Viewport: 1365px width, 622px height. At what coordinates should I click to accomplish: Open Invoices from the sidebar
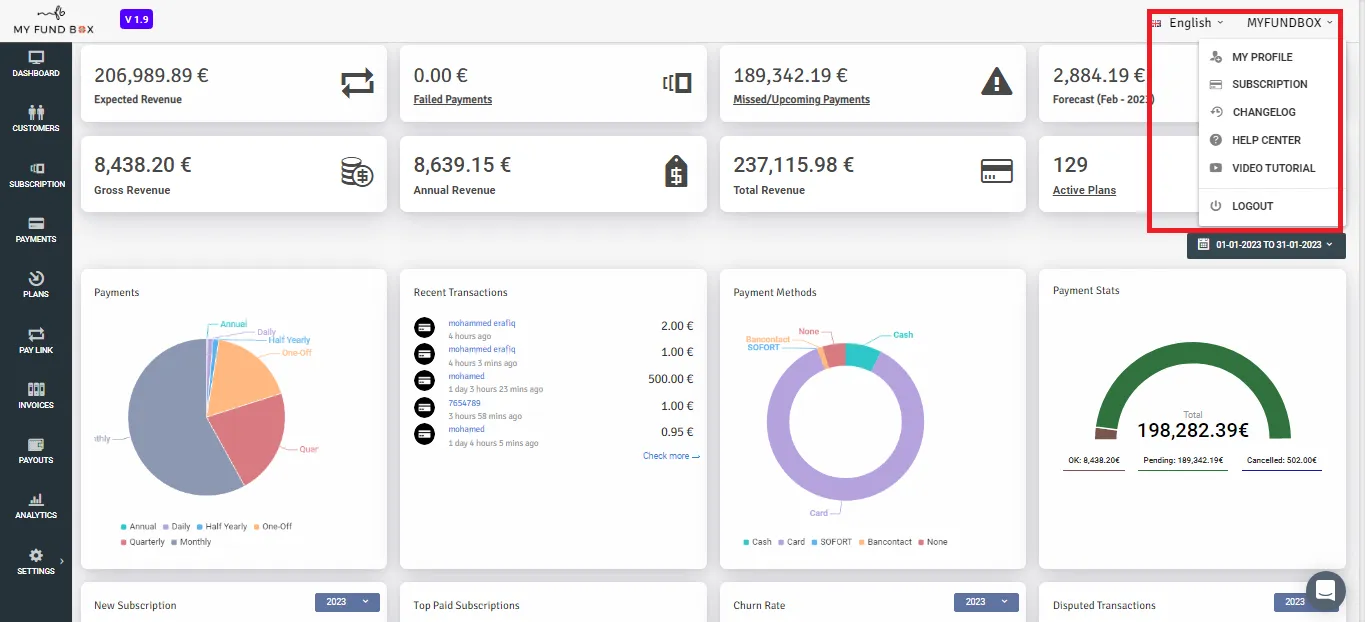pyautogui.click(x=36, y=396)
